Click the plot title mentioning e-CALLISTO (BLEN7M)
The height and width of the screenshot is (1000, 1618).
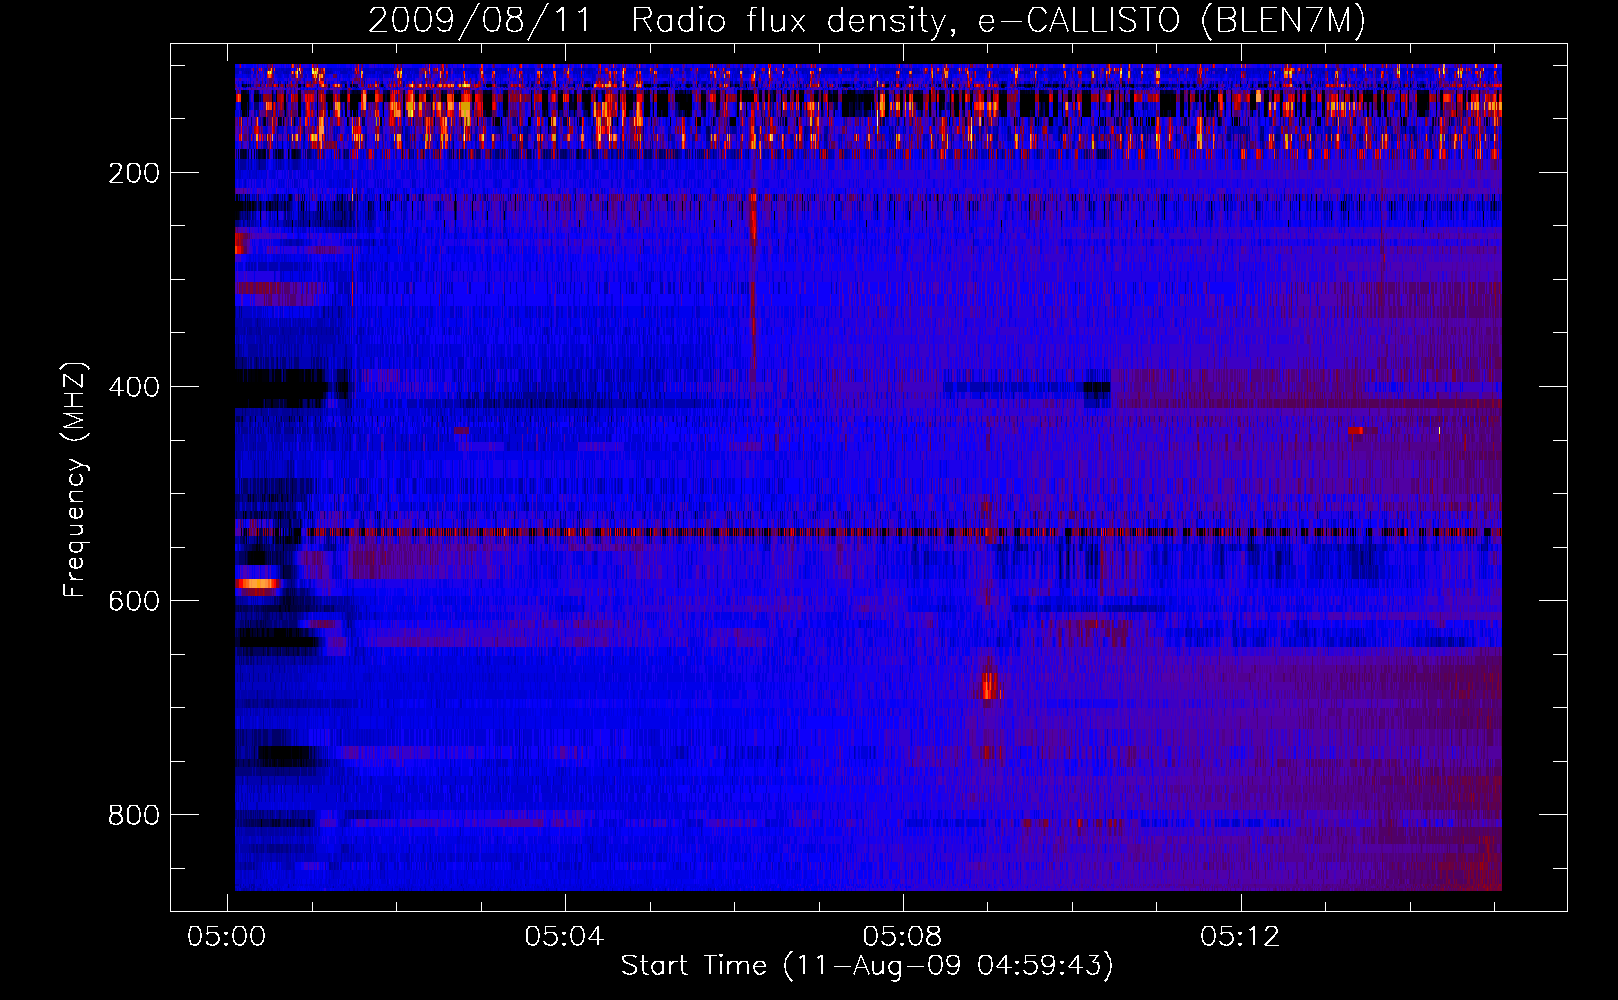click(x=867, y=20)
